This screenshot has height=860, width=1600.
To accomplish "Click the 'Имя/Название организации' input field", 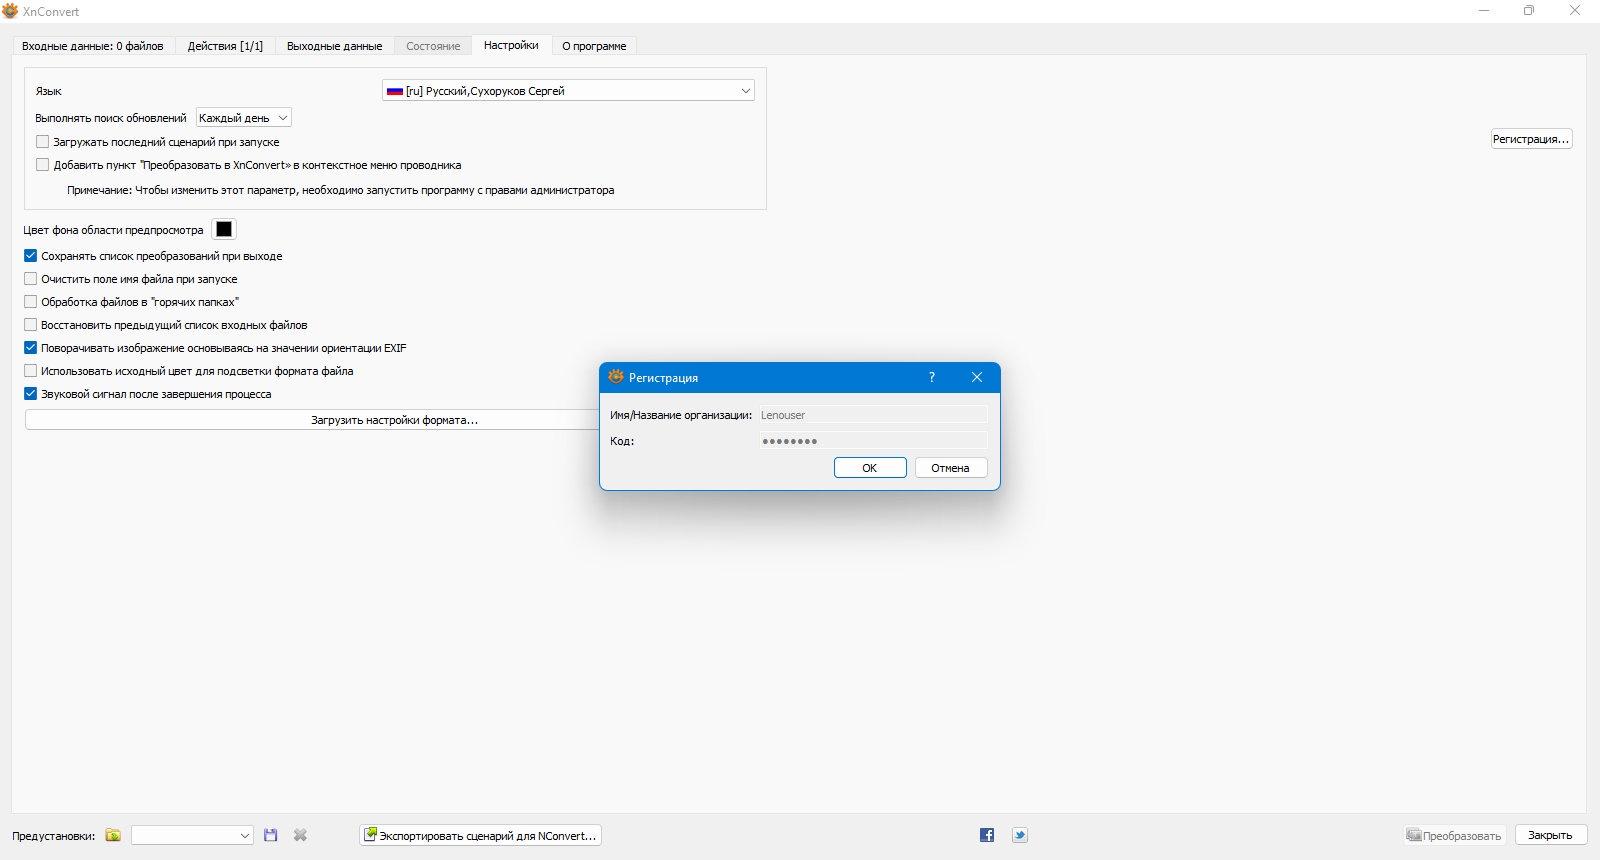I will (873, 415).
